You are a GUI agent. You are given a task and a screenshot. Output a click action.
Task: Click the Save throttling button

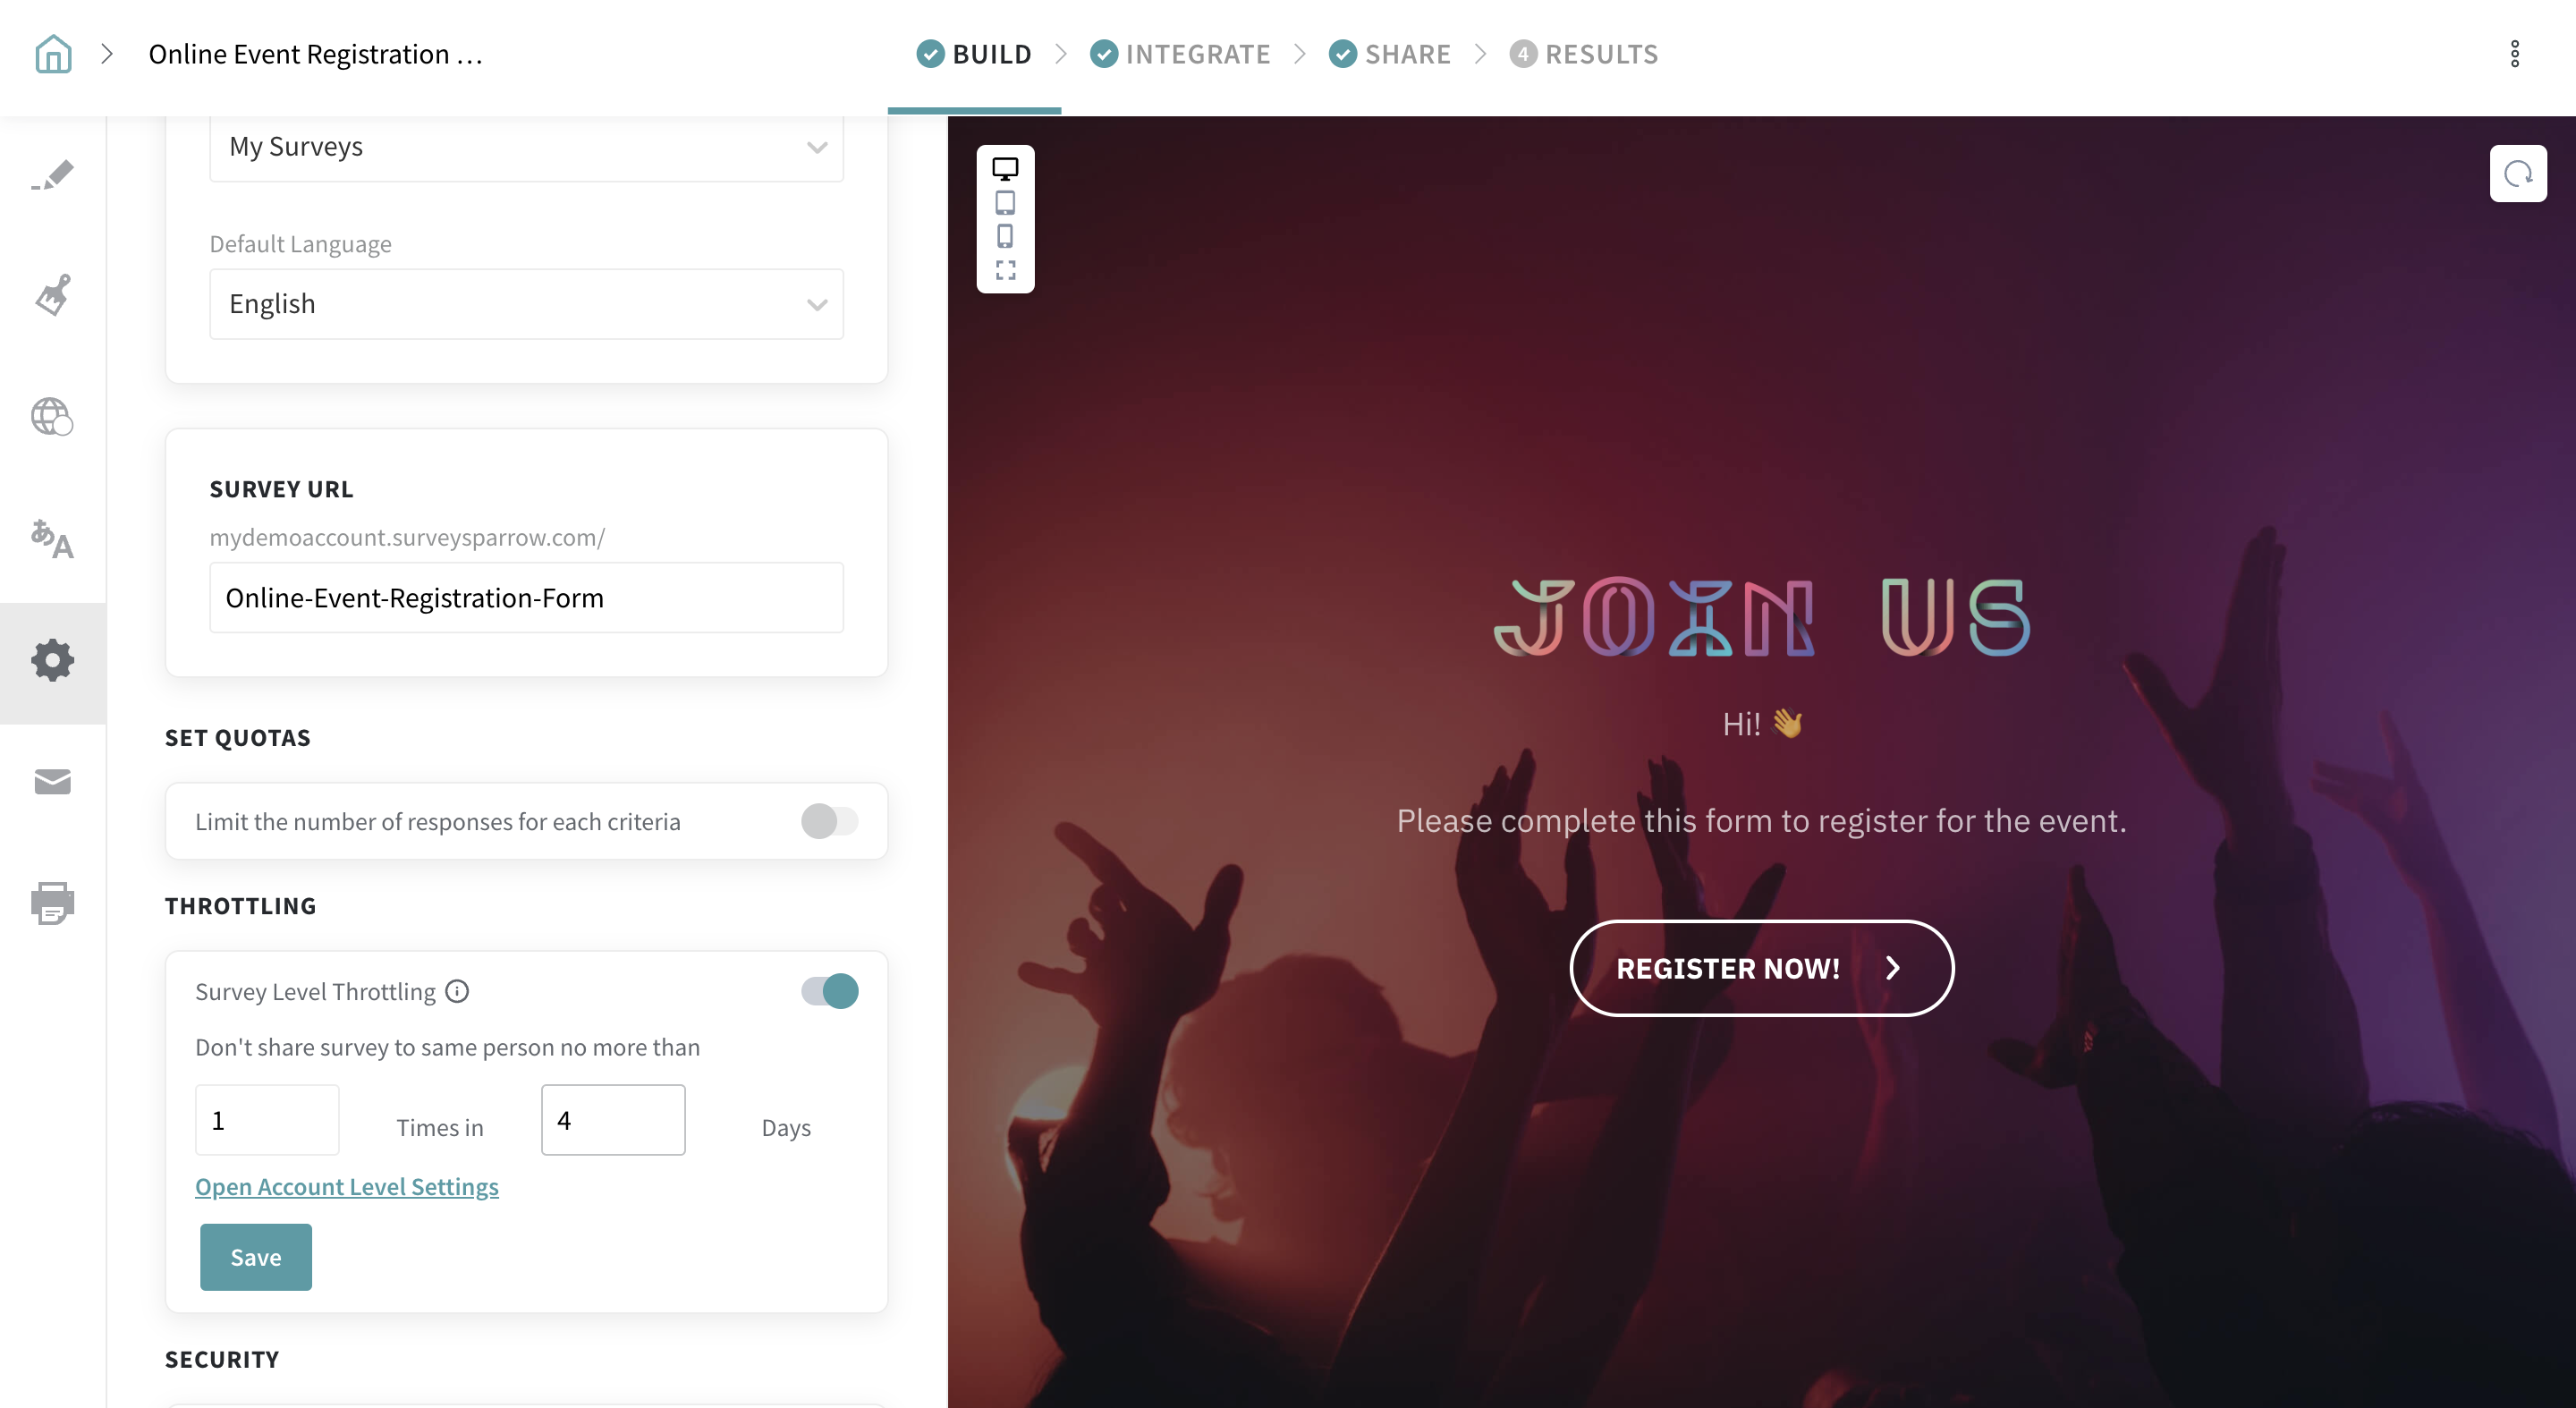pos(256,1257)
